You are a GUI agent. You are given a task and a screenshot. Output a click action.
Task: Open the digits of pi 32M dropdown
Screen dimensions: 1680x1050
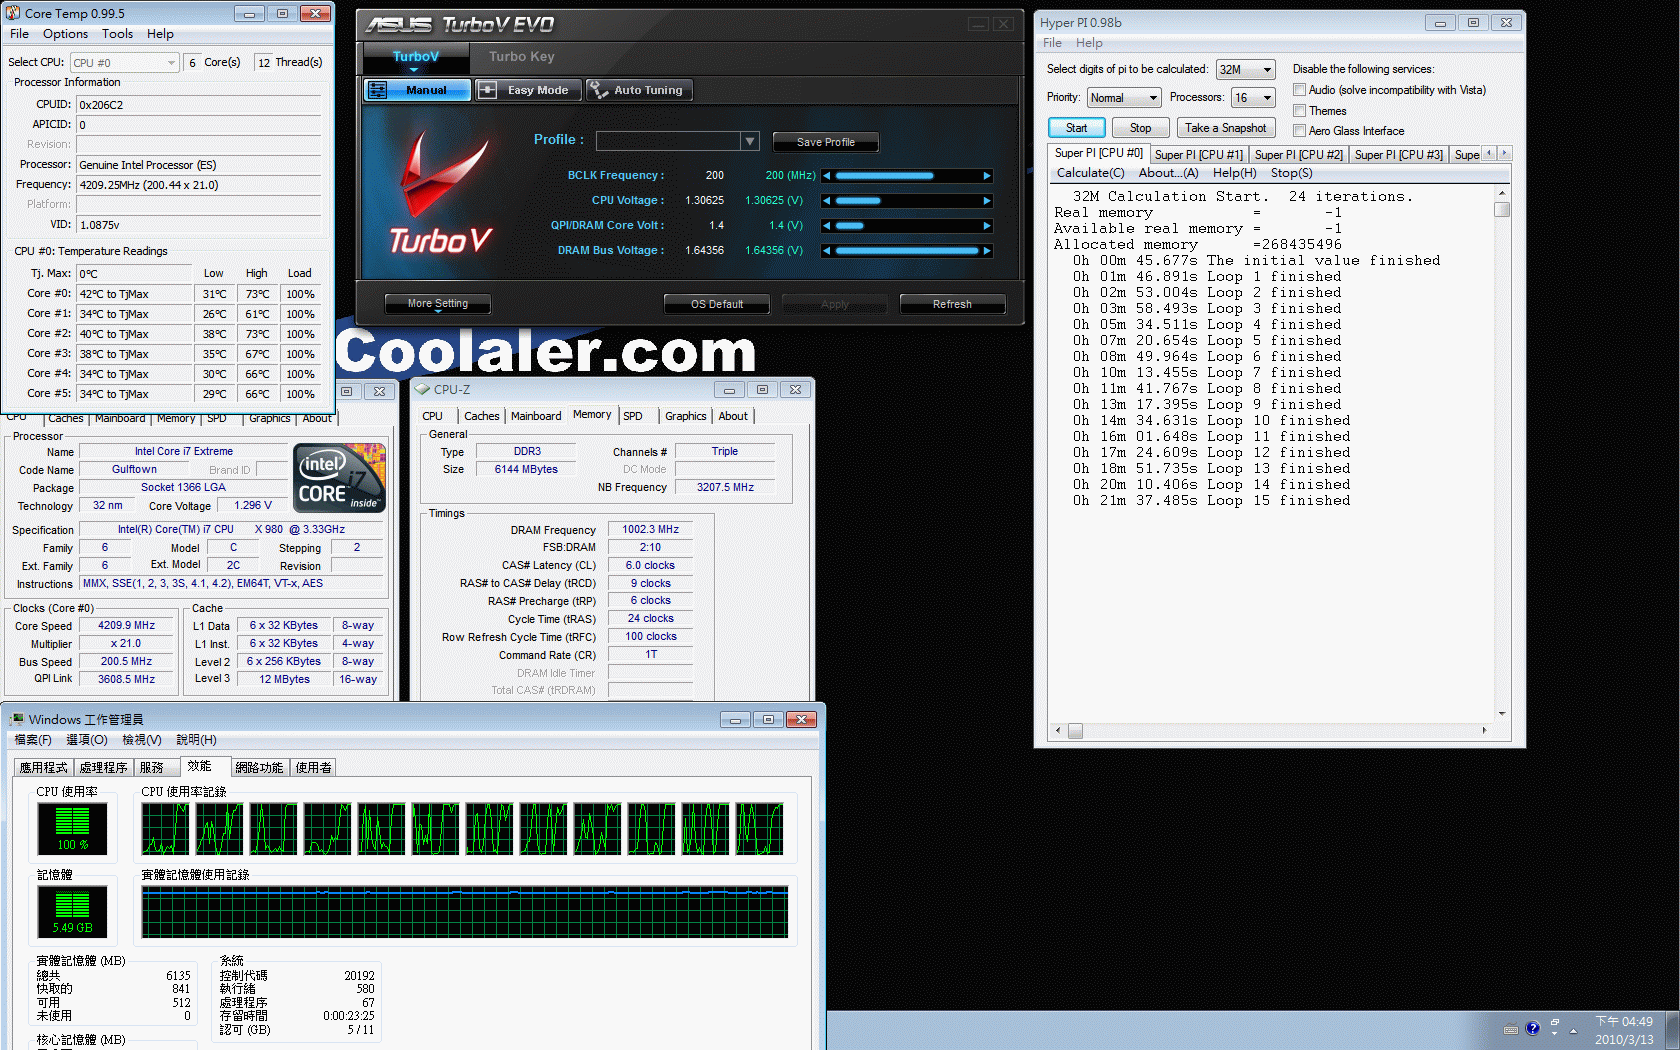pyautogui.click(x=1267, y=70)
